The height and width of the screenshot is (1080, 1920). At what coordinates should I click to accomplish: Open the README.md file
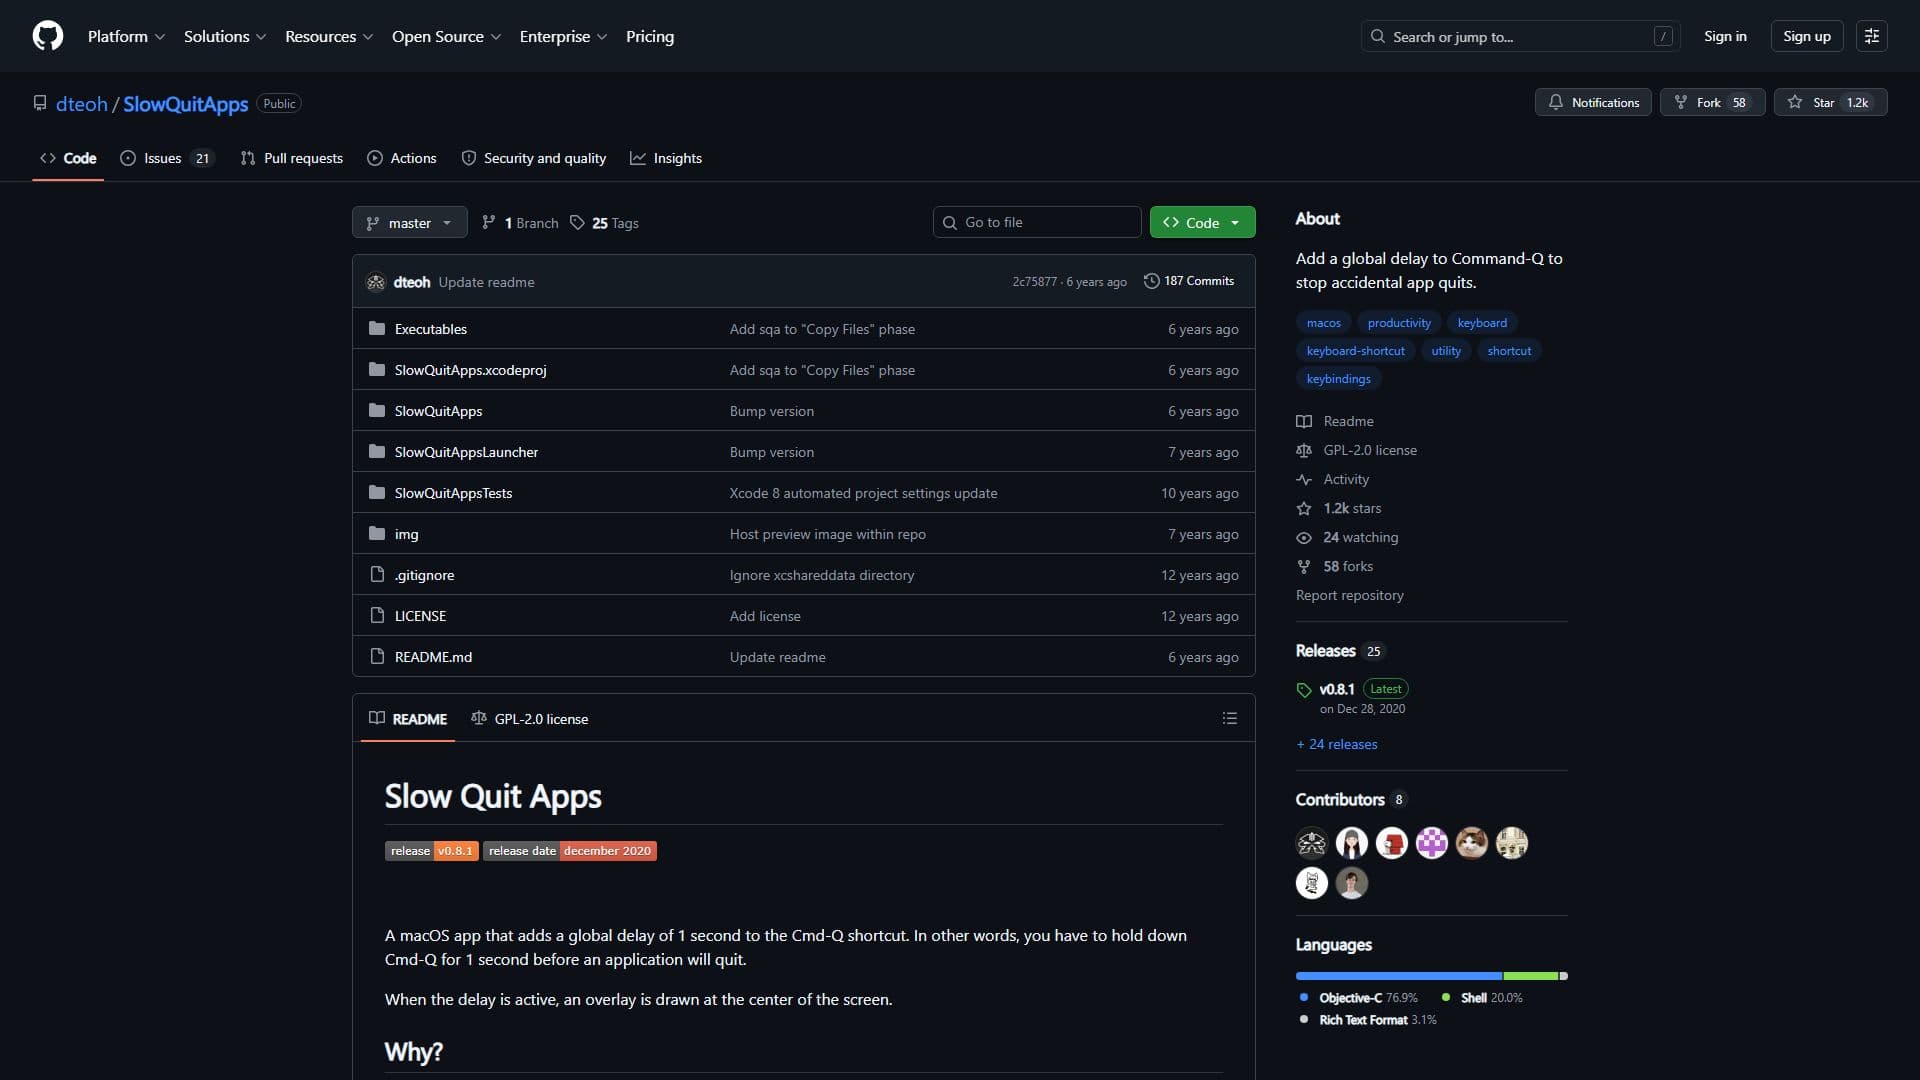[433, 657]
